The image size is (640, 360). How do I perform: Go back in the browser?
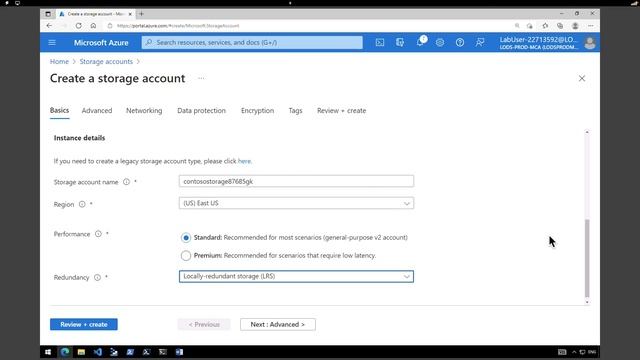[49, 26]
